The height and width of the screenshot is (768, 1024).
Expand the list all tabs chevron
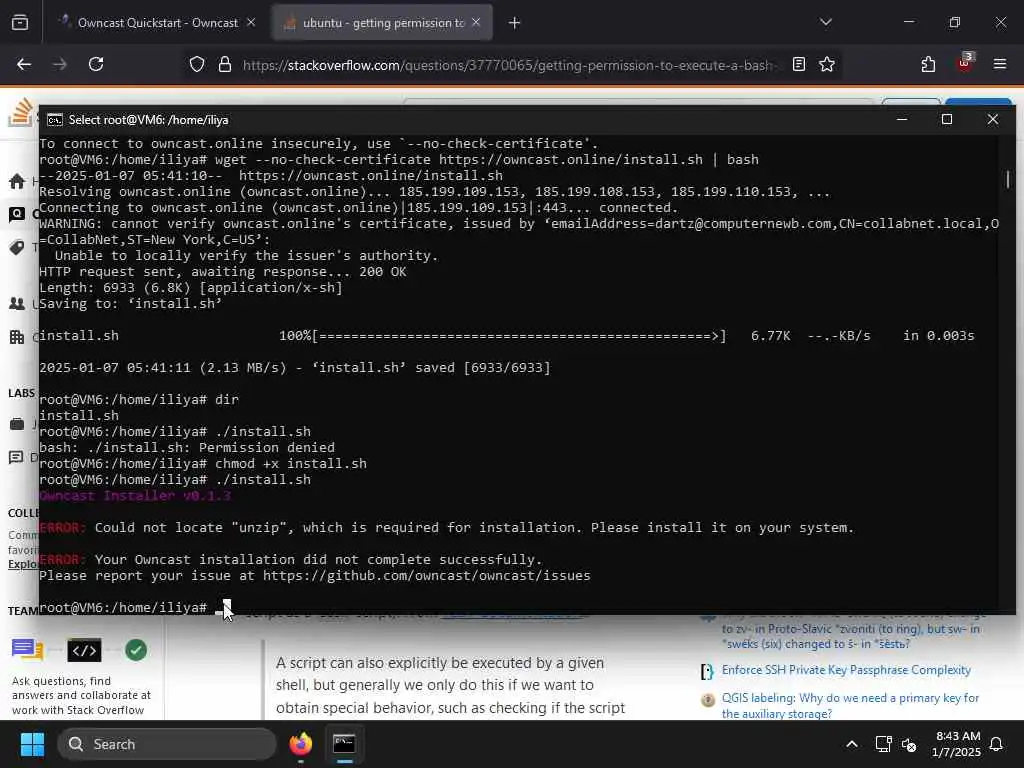[x=825, y=22]
